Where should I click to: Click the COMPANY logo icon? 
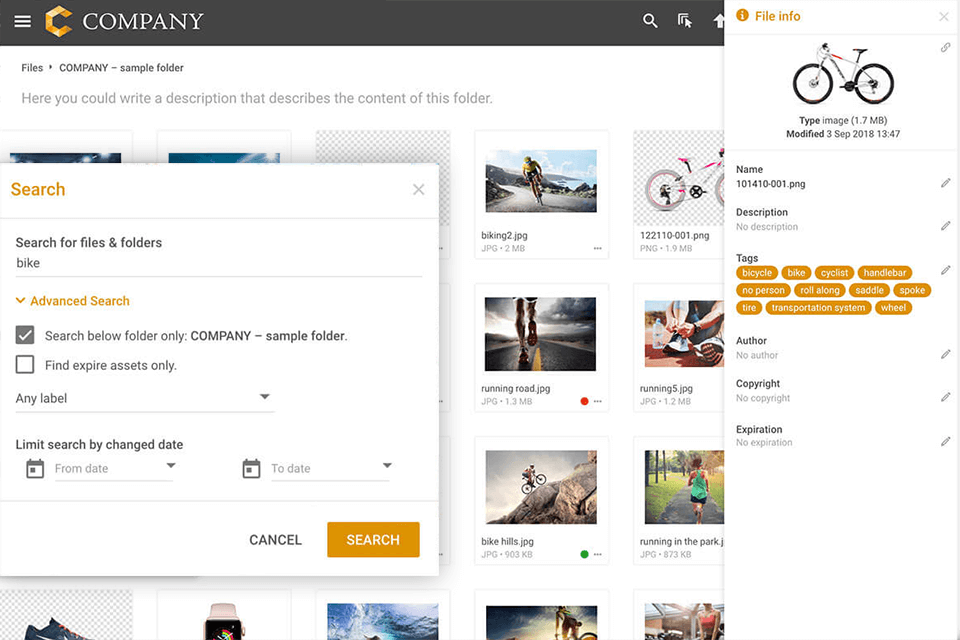[x=59, y=21]
